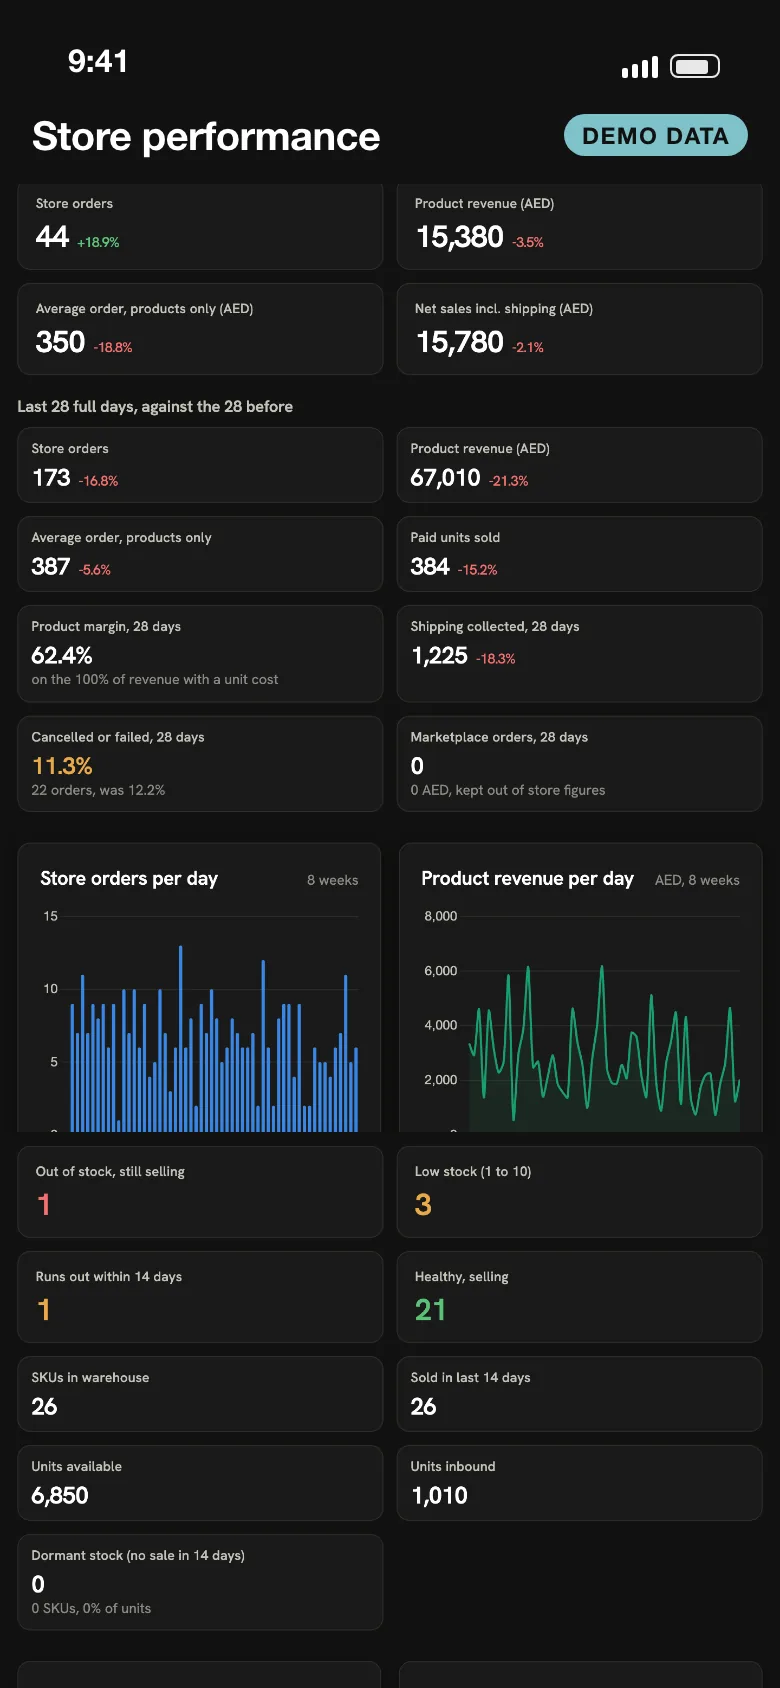780x1688 pixels.
Task: Tap 'AED, 8 weeks' label on revenue chart
Action: (697, 880)
